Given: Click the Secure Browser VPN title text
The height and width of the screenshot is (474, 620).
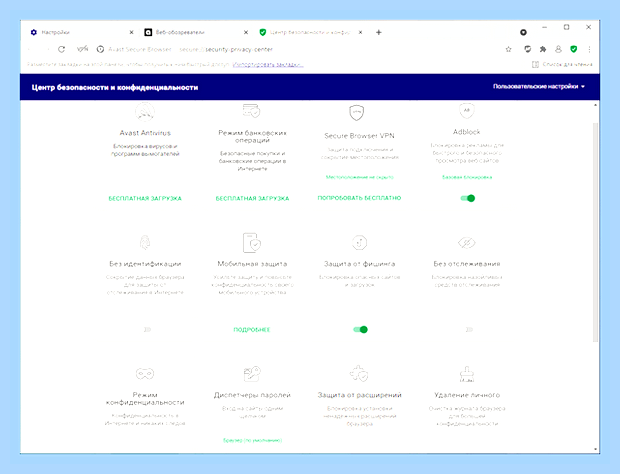Looking at the screenshot, I should 359,136.
